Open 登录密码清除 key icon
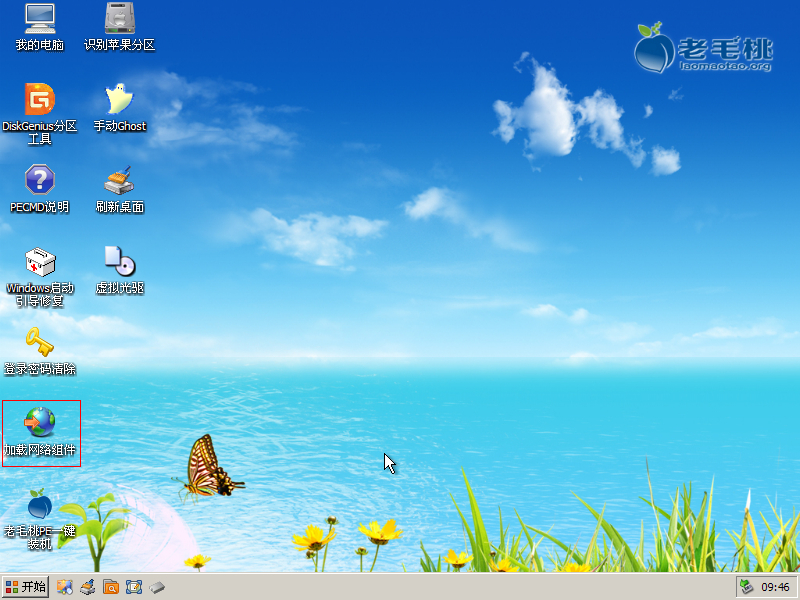The height and width of the screenshot is (600, 800). (40, 344)
